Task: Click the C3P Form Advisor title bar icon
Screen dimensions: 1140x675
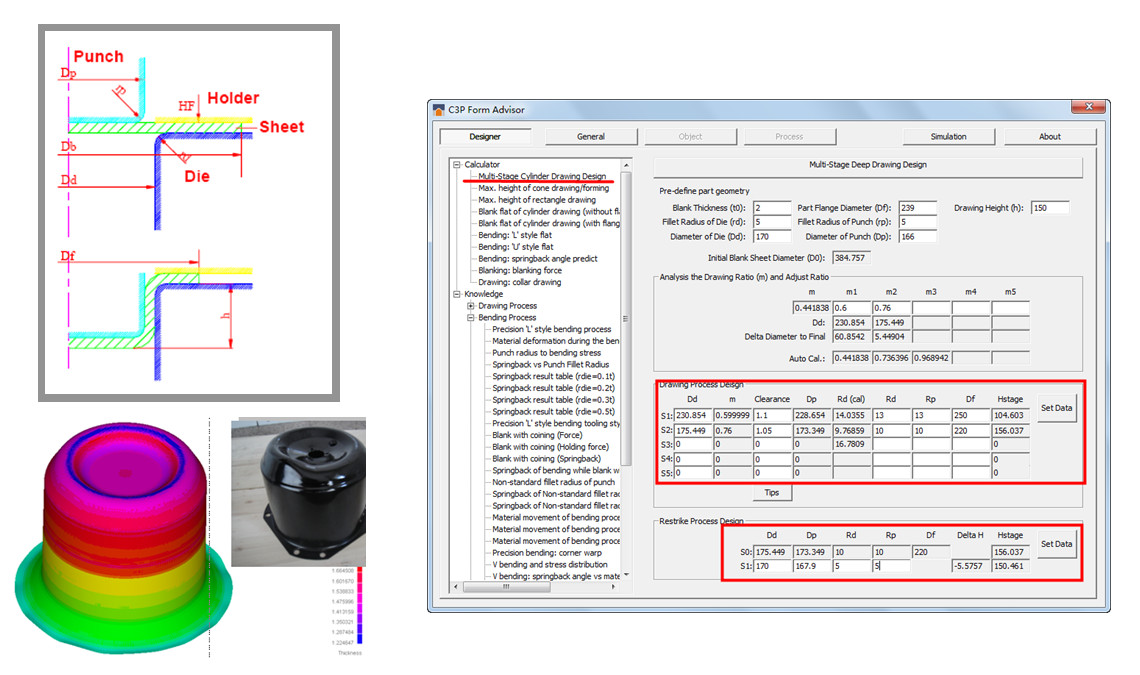Action: tap(439, 110)
